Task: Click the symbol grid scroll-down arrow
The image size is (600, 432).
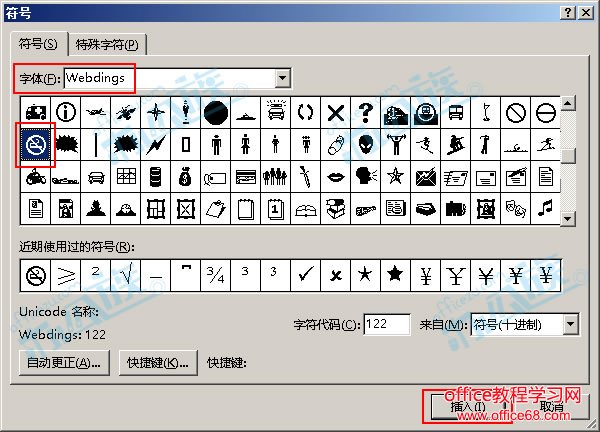Action: click(567, 218)
